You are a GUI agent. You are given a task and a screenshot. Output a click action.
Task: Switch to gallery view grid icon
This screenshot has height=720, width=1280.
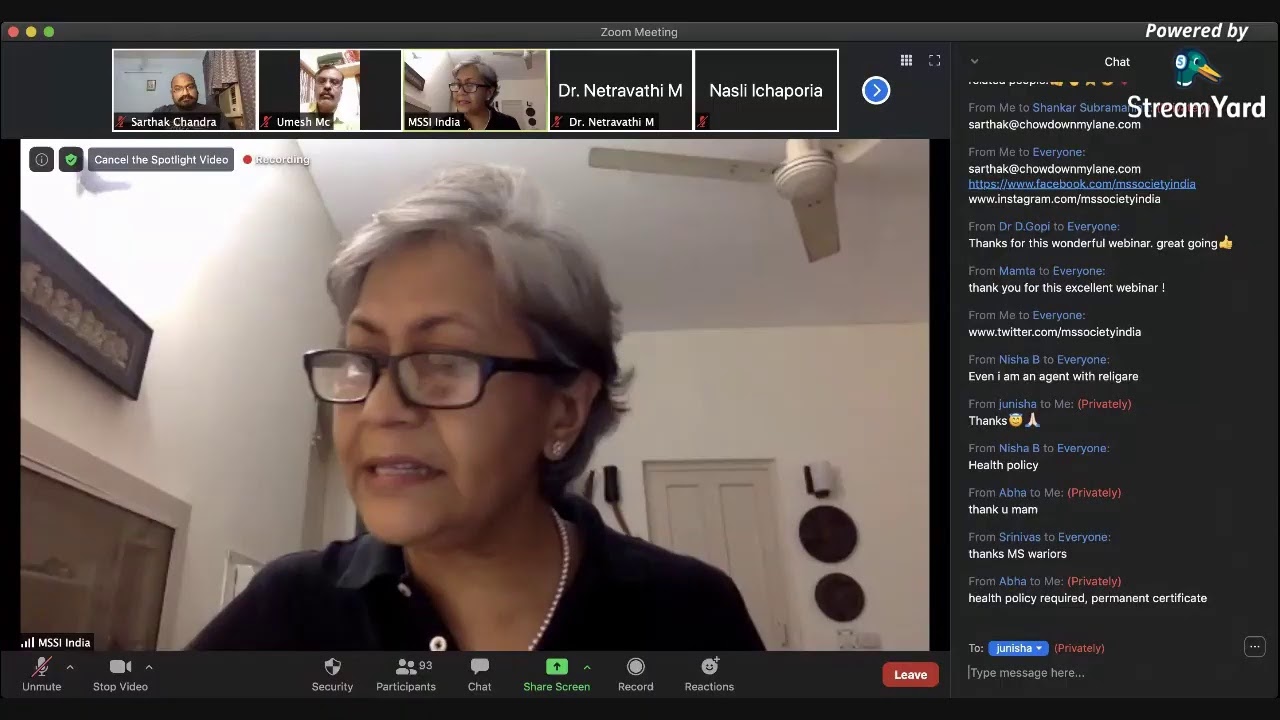pyautogui.click(x=906, y=61)
